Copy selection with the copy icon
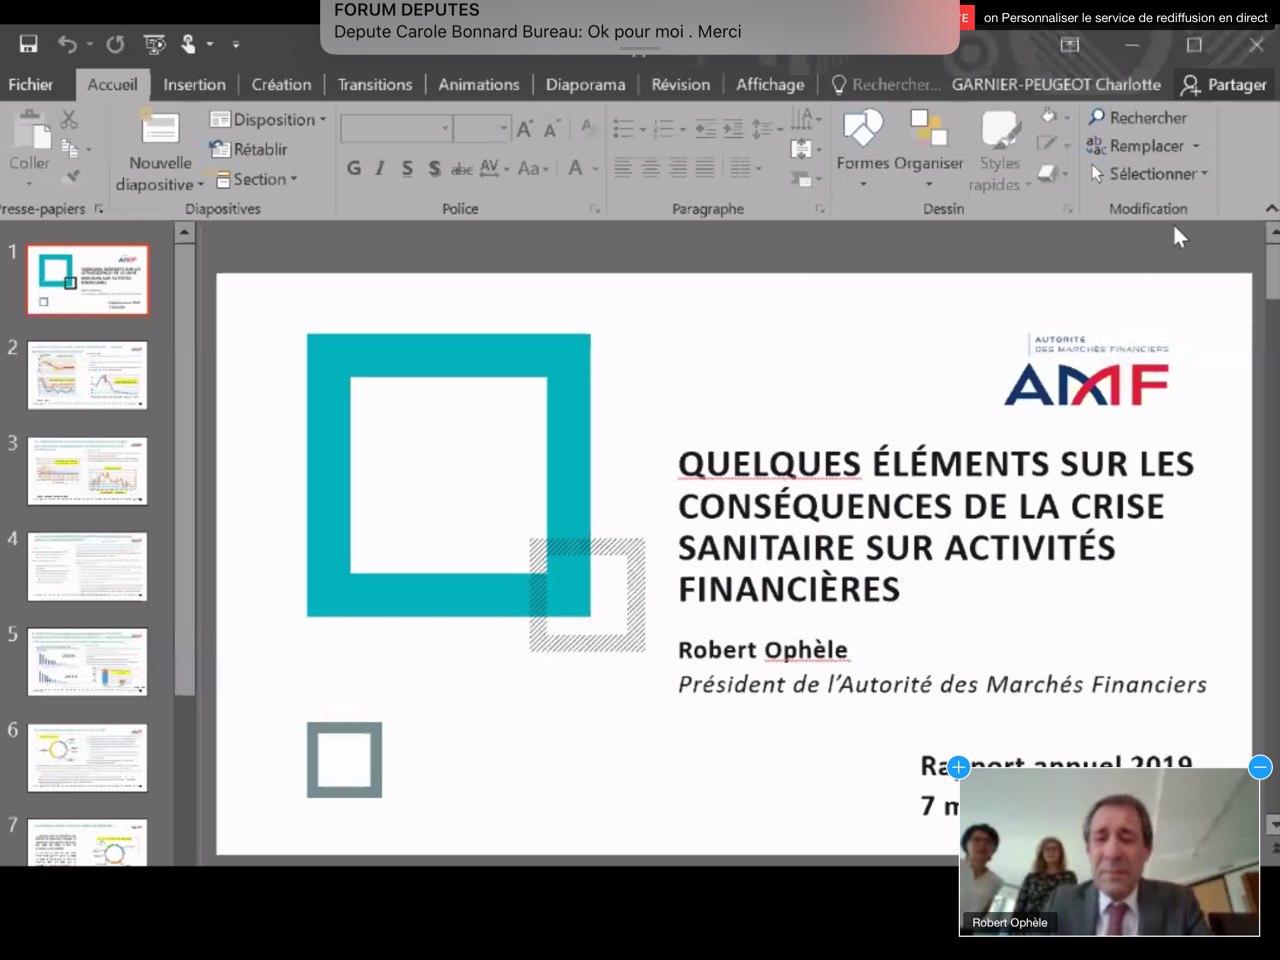Image resolution: width=1280 pixels, height=960 pixels. [70, 149]
